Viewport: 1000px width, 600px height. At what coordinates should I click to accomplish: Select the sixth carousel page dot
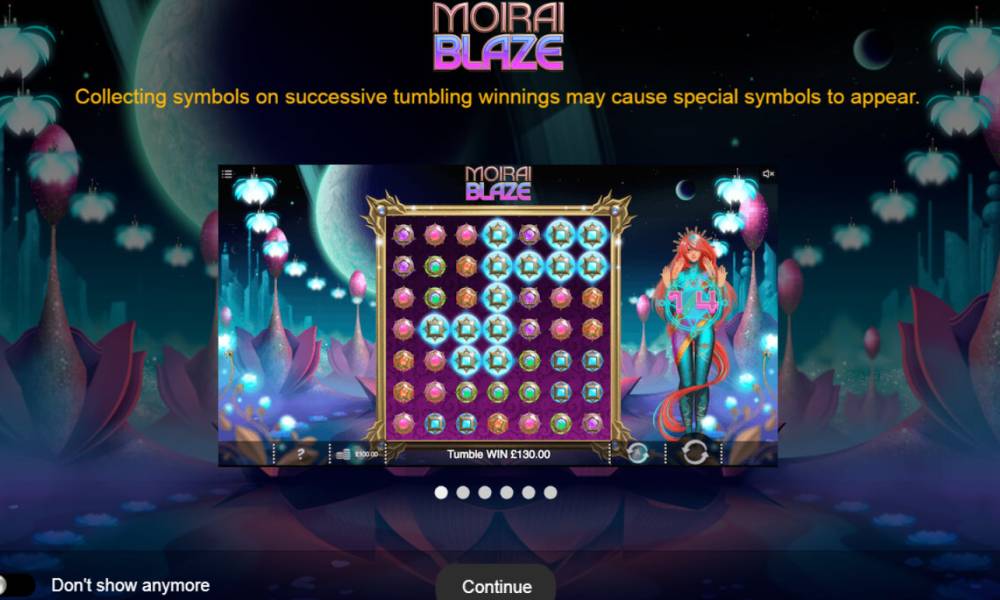point(550,492)
